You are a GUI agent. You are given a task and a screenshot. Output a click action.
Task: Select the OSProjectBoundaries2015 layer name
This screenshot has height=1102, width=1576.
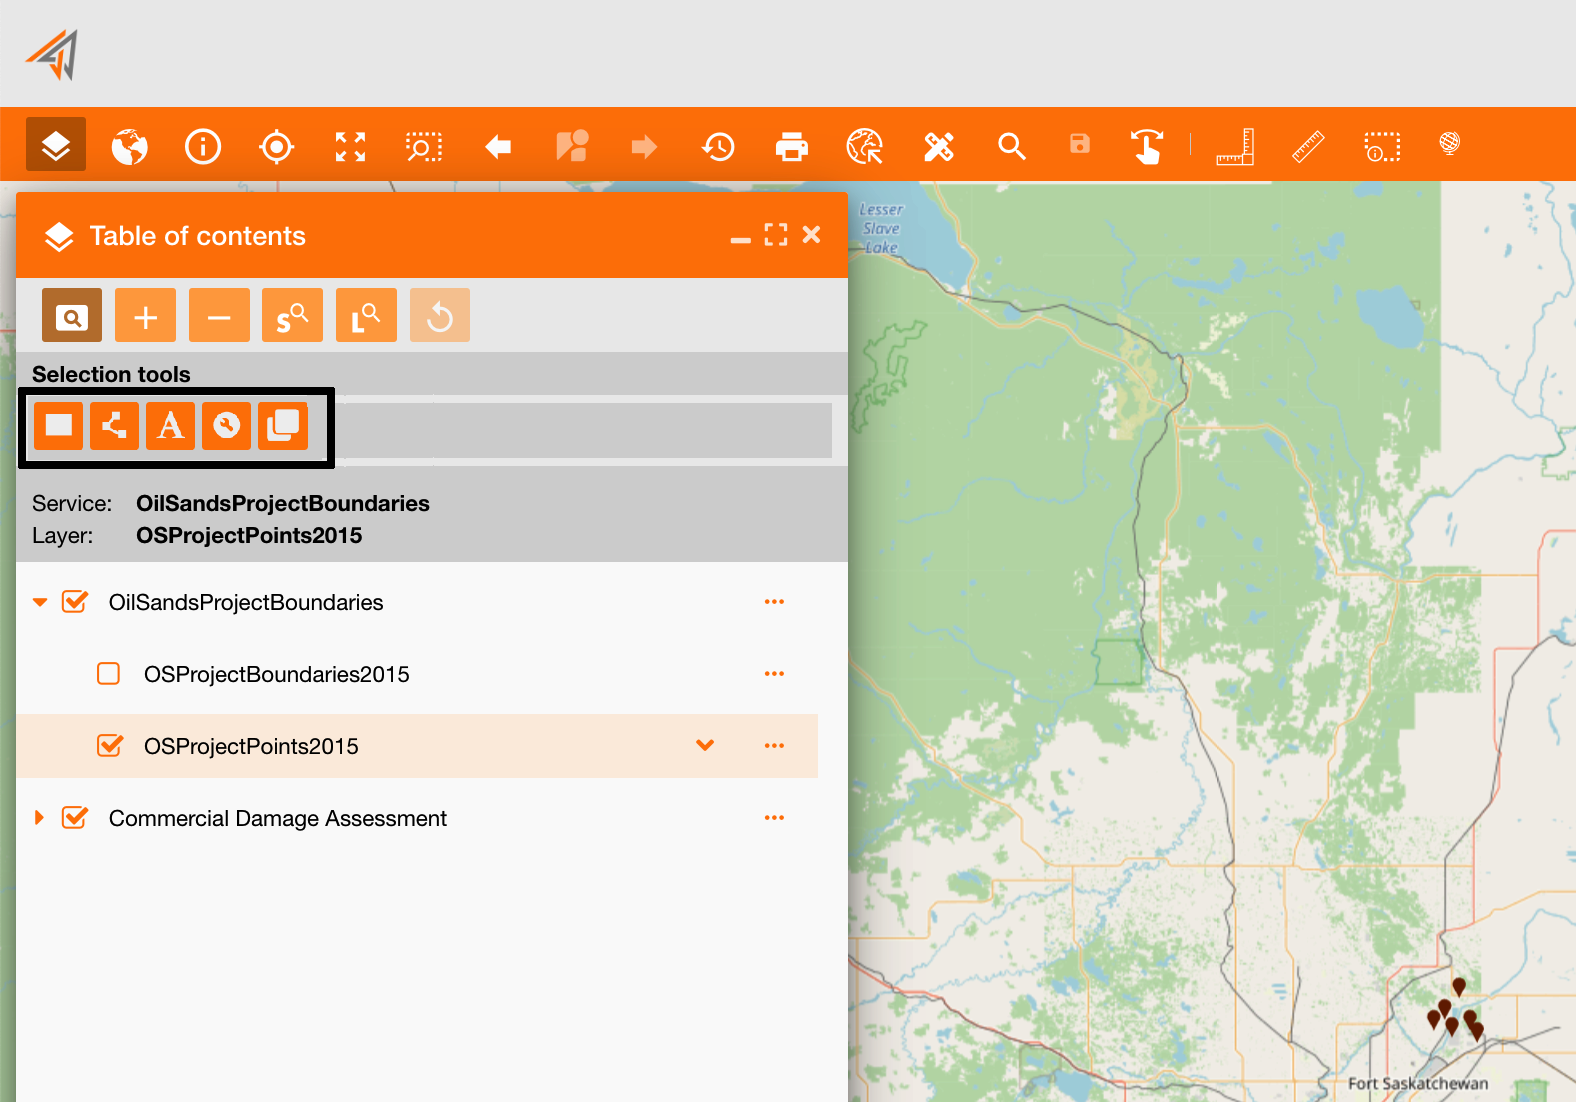tap(277, 674)
